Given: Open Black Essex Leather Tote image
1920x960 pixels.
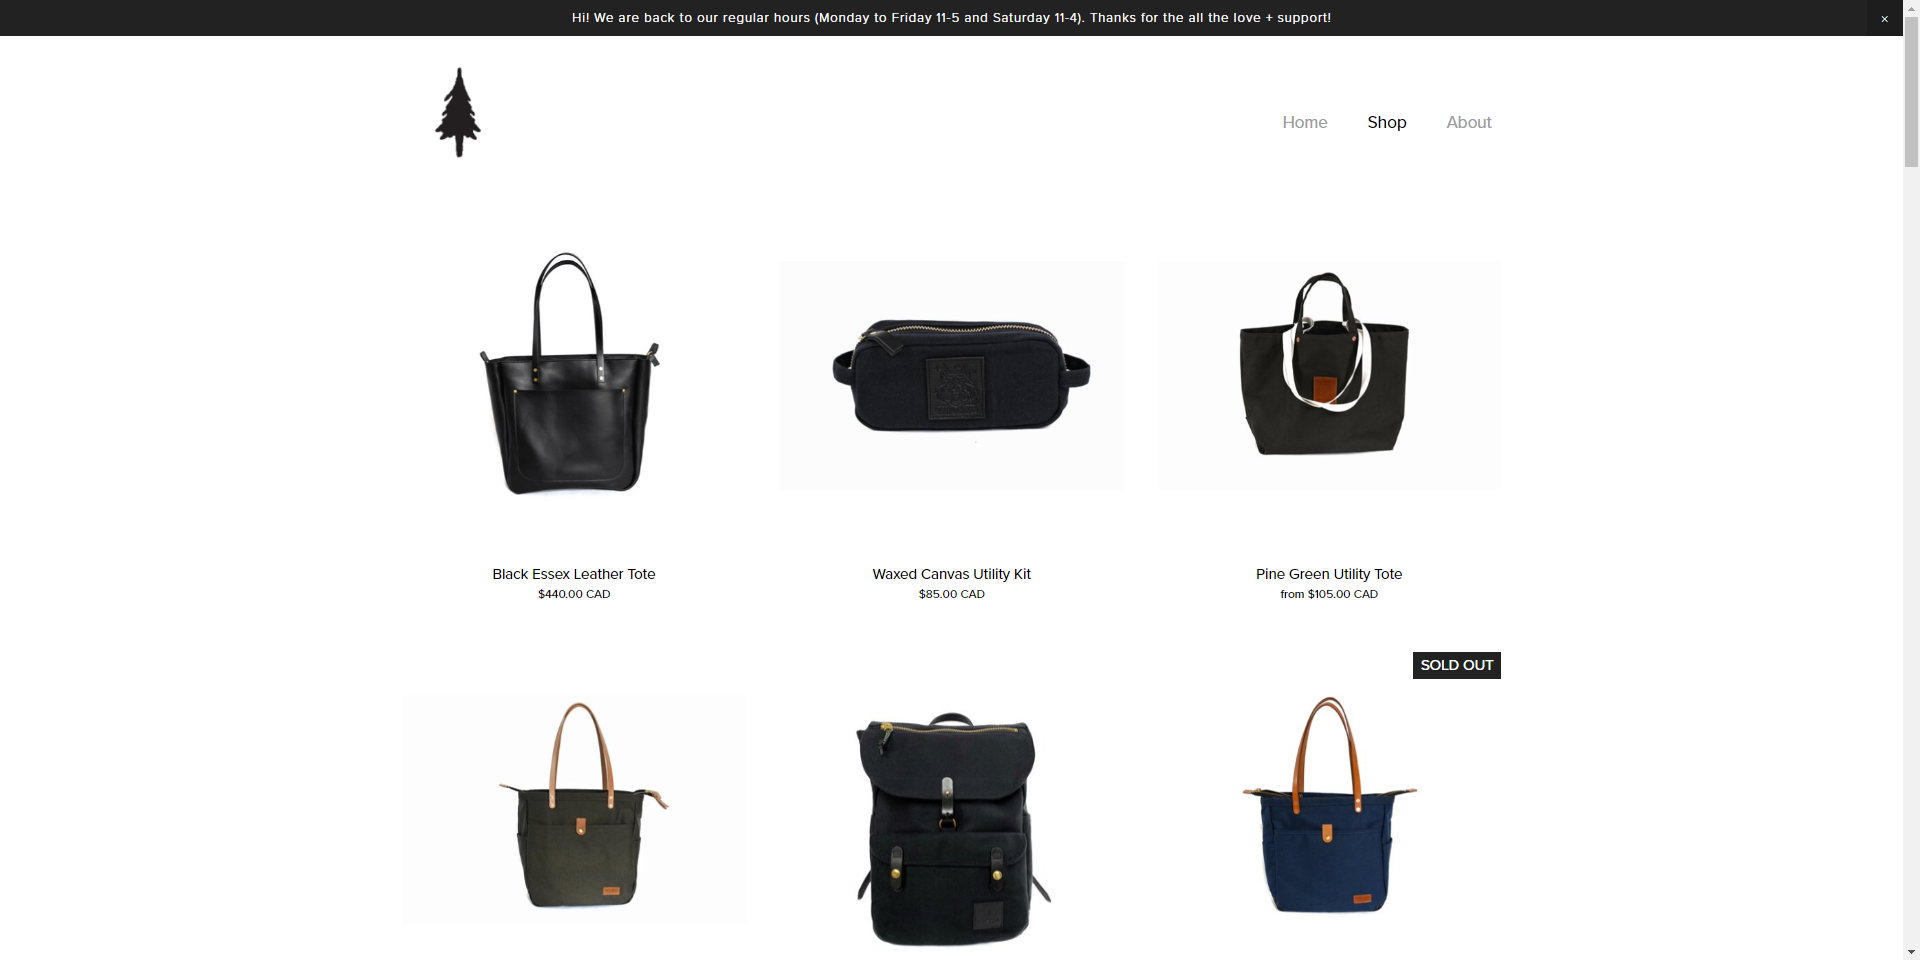Looking at the screenshot, I should [573, 375].
